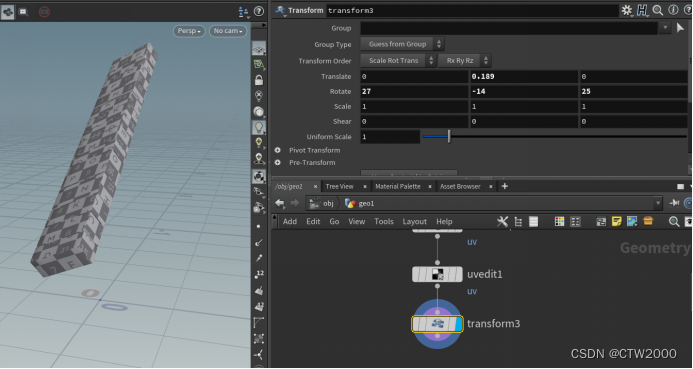Open the Tools menu in network editor
The height and width of the screenshot is (369, 693).
tap(384, 221)
